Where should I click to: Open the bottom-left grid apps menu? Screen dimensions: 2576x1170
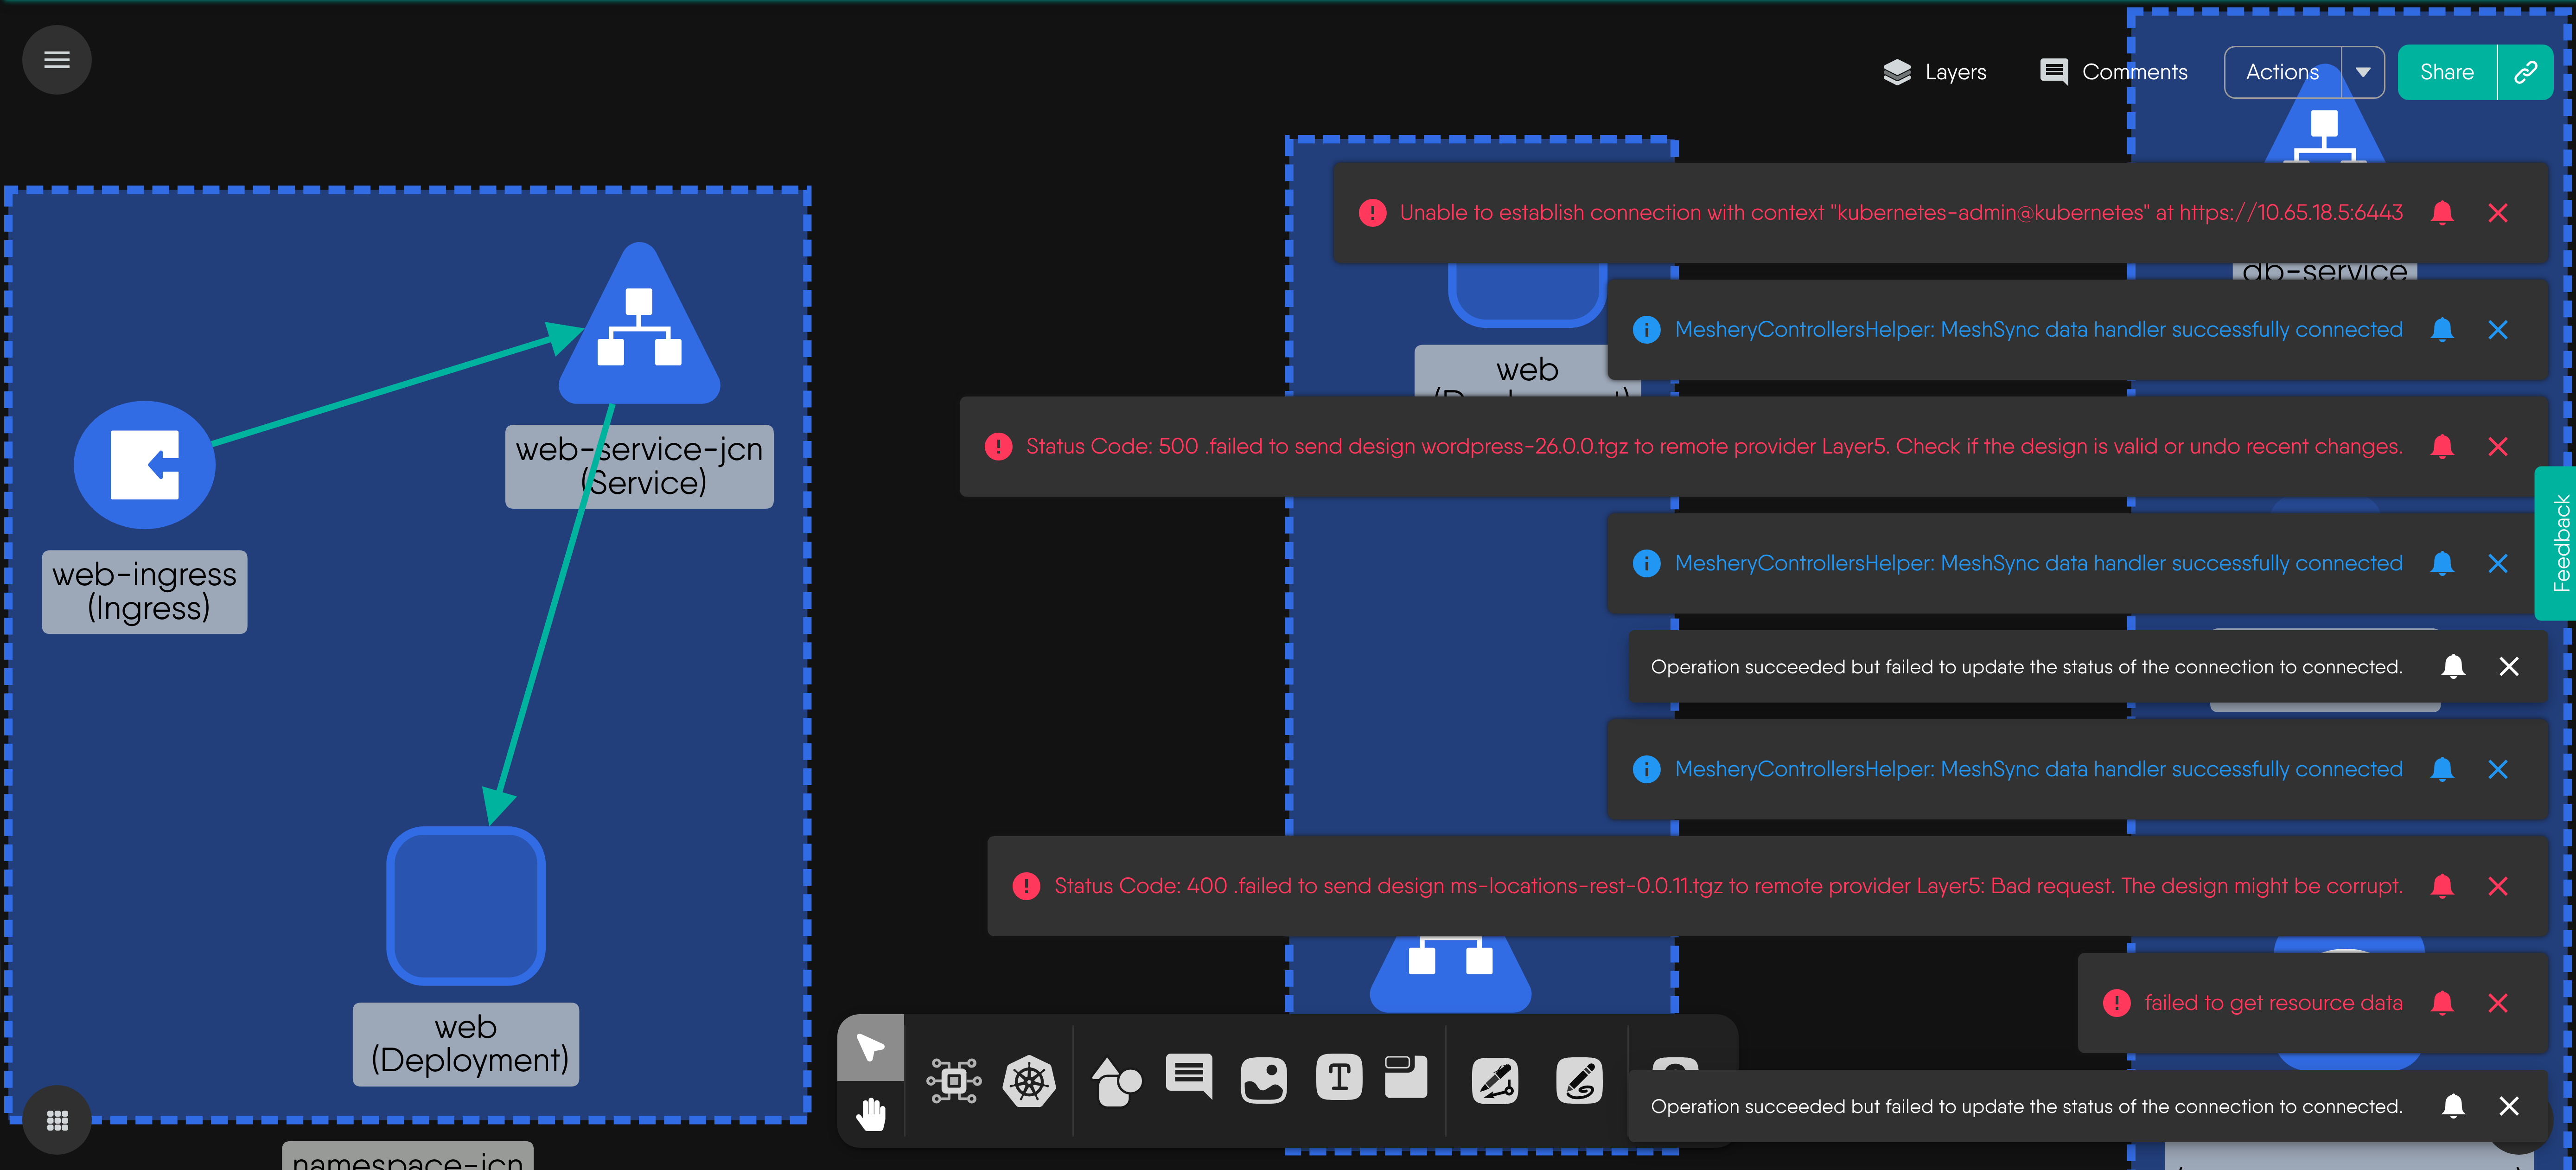57,1120
